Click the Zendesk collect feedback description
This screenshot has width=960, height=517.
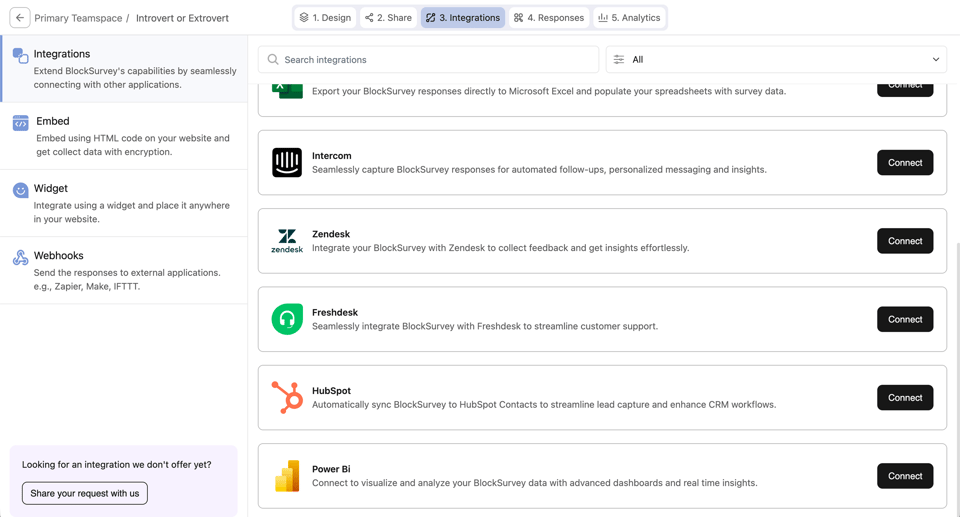[501, 247]
